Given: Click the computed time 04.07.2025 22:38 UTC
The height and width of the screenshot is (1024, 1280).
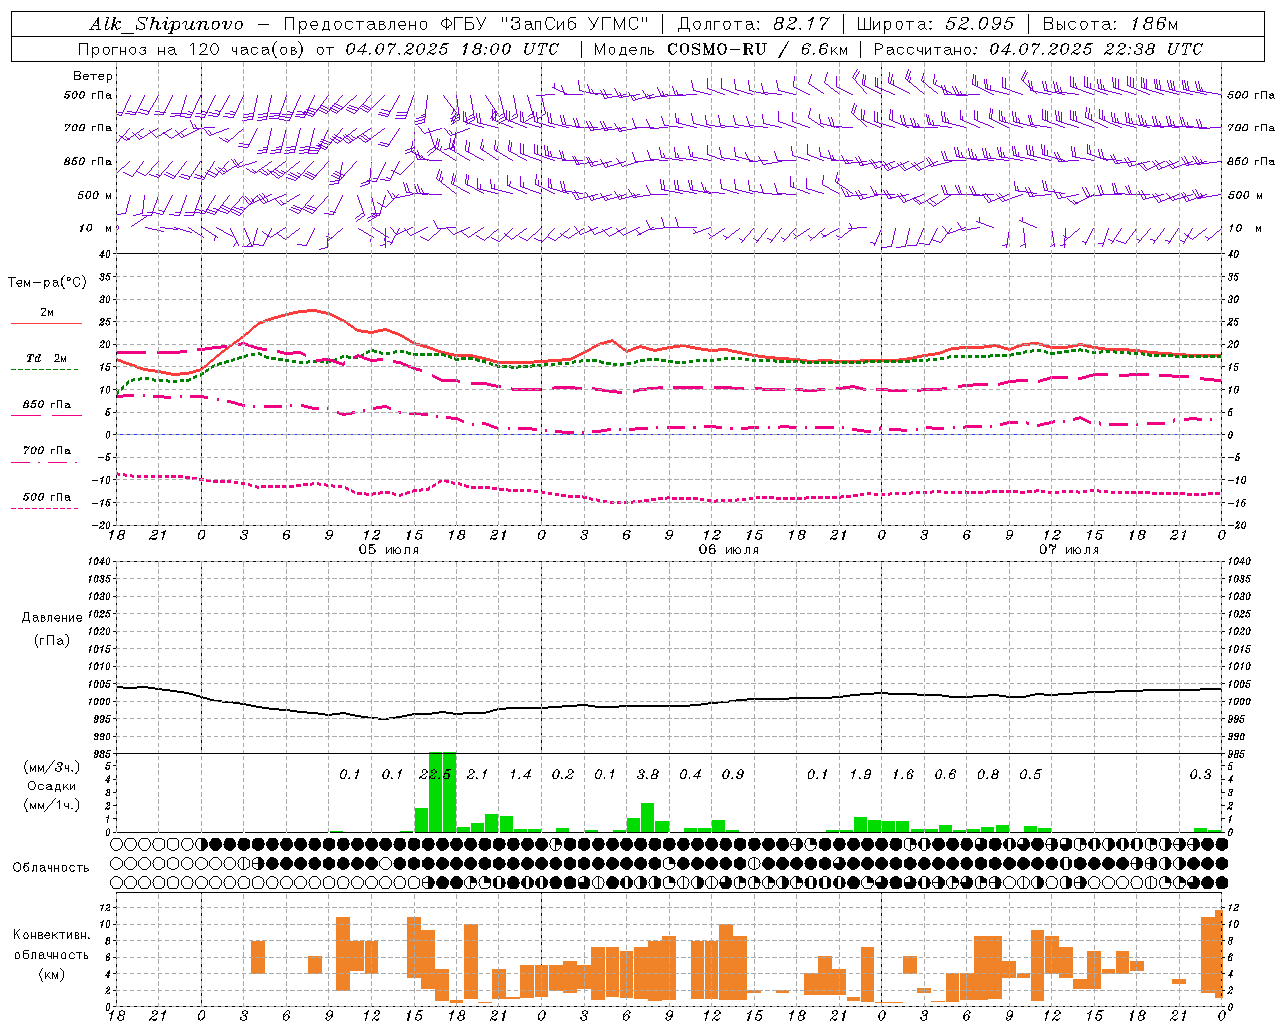Looking at the screenshot, I should [1096, 49].
